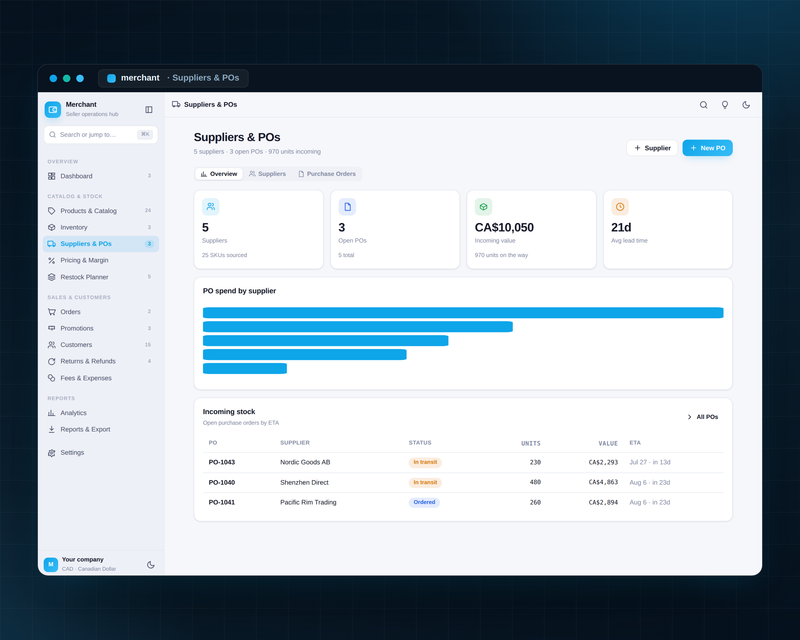The height and width of the screenshot is (640, 800).
Task: Open Fees & Expenses item
Action: [101, 378]
